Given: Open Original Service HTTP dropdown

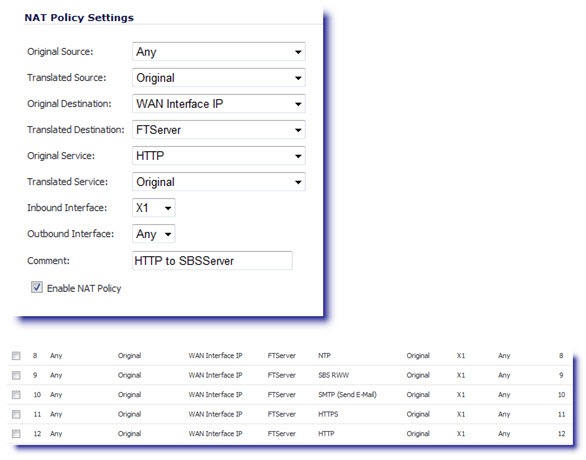Looking at the screenshot, I should coord(219,156).
